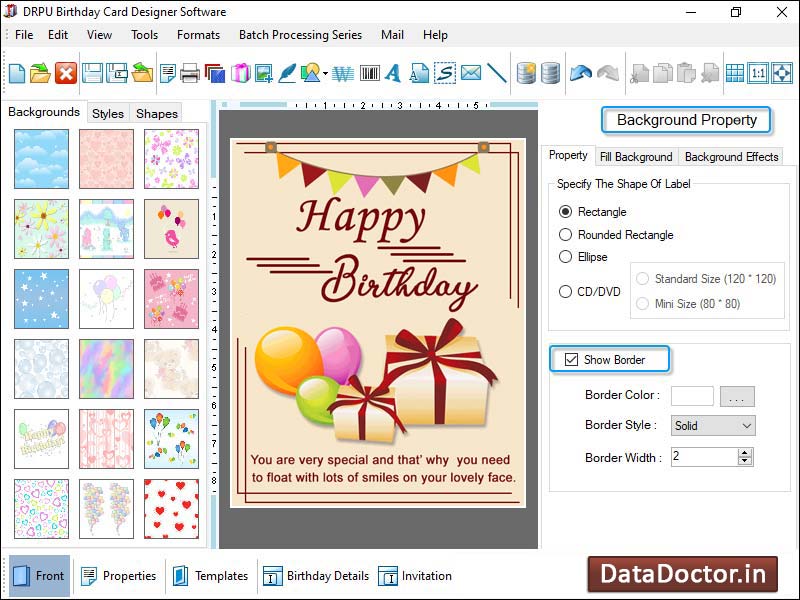
Task: Click the barcode tool icon
Action: click(x=369, y=72)
